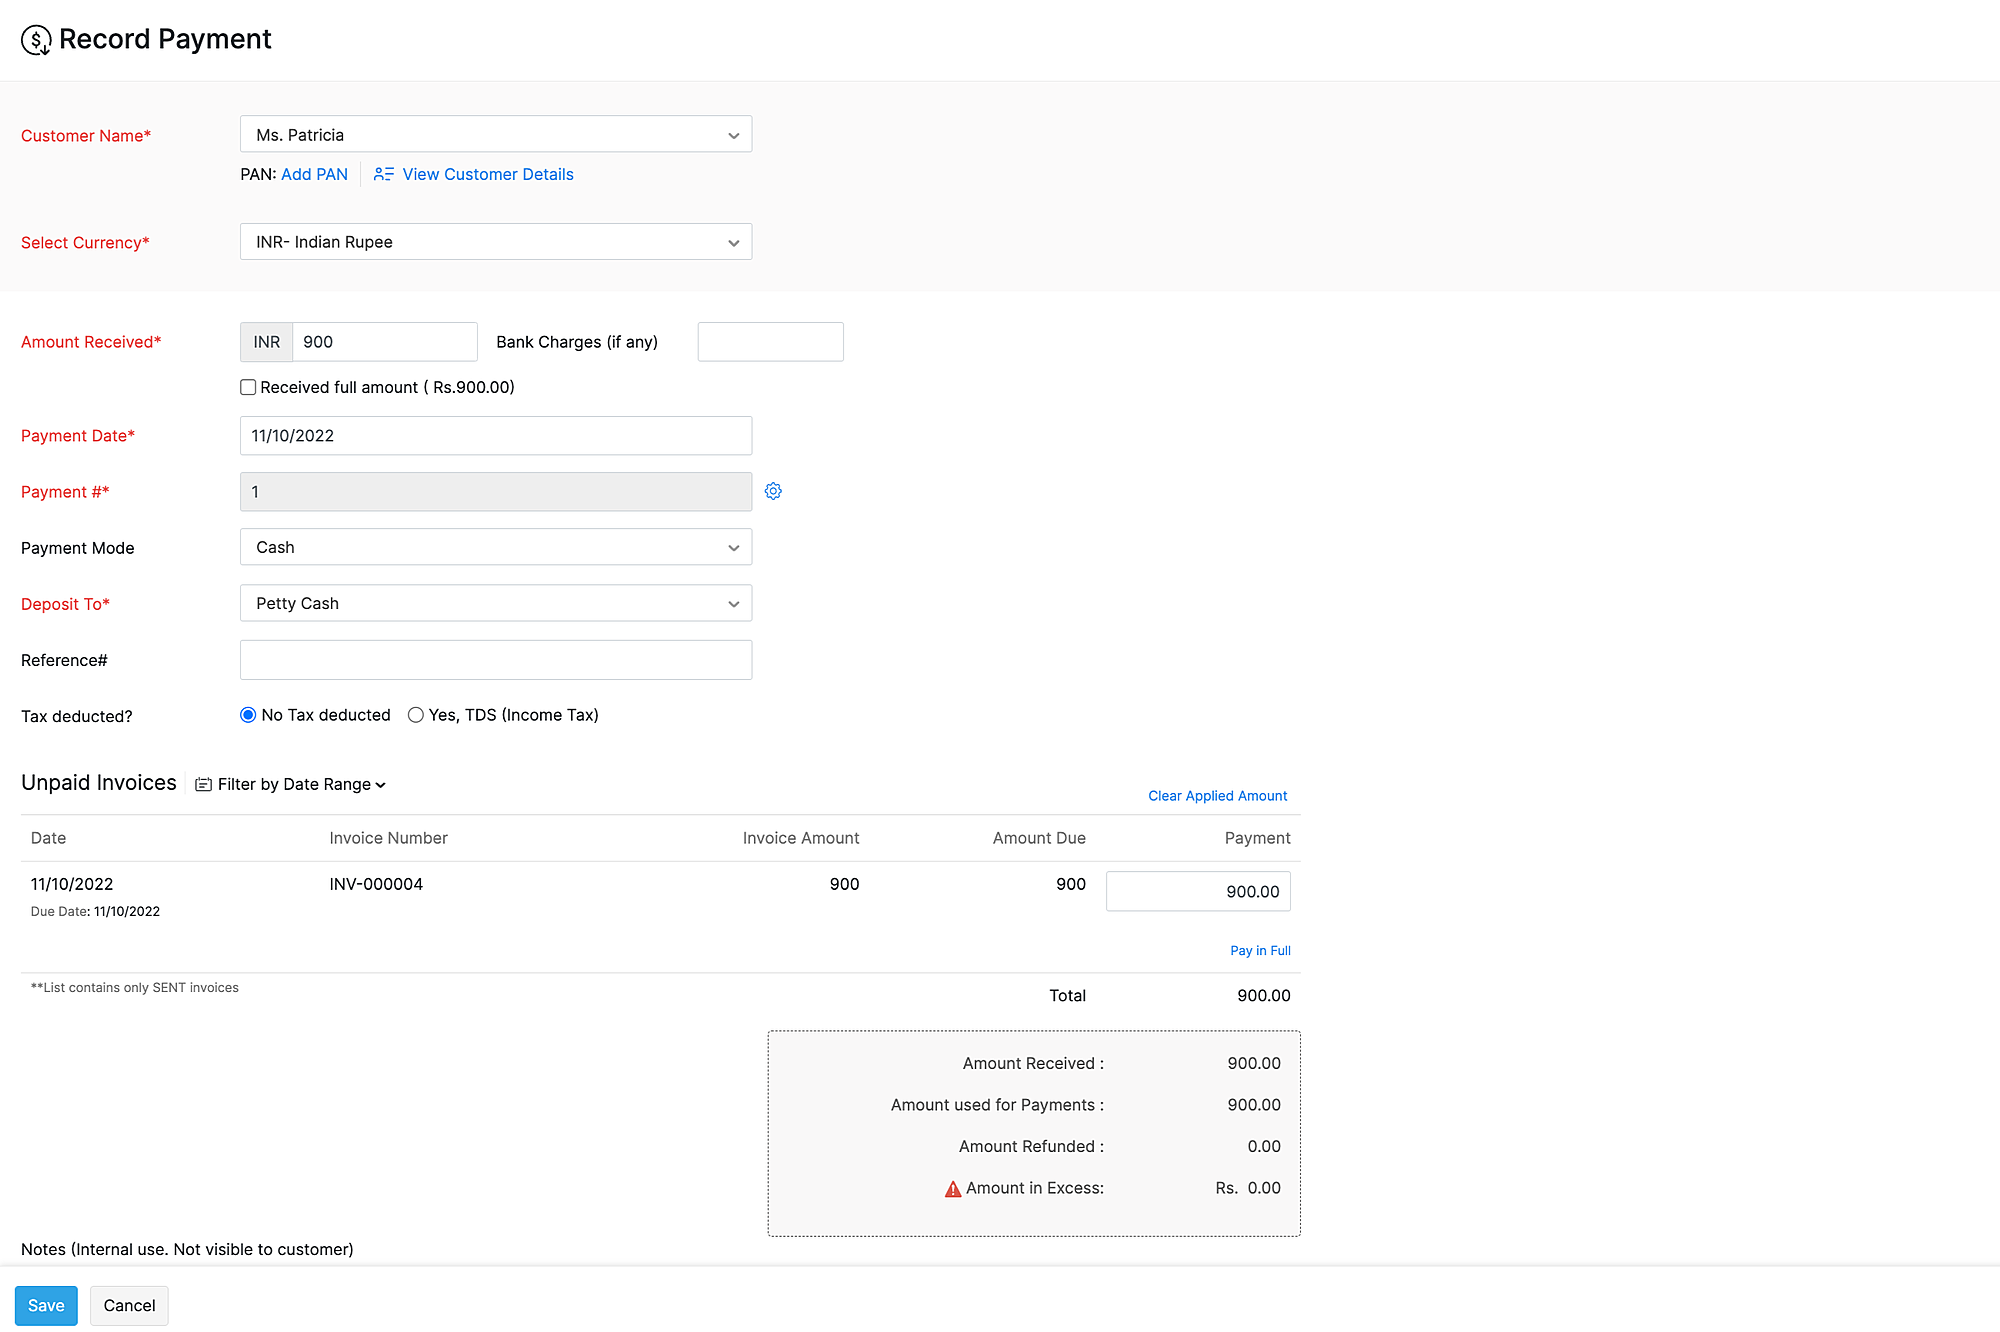The width and height of the screenshot is (2000, 1332).
Task: Click the Add PAN link
Action: pyautogui.click(x=314, y=174)
